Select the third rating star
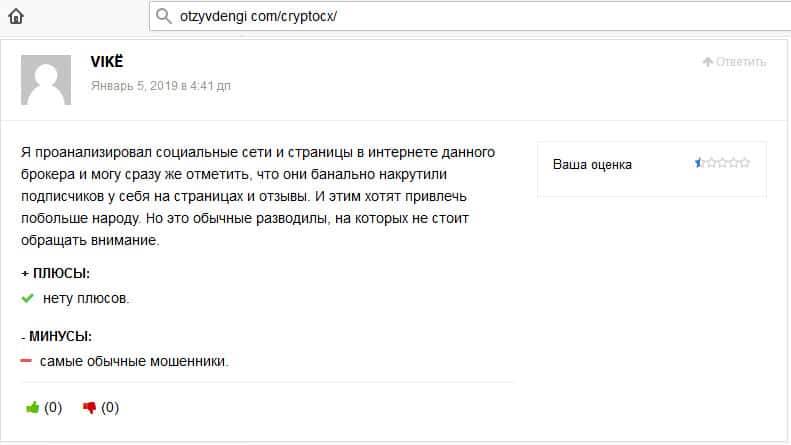 coord(722,163)
